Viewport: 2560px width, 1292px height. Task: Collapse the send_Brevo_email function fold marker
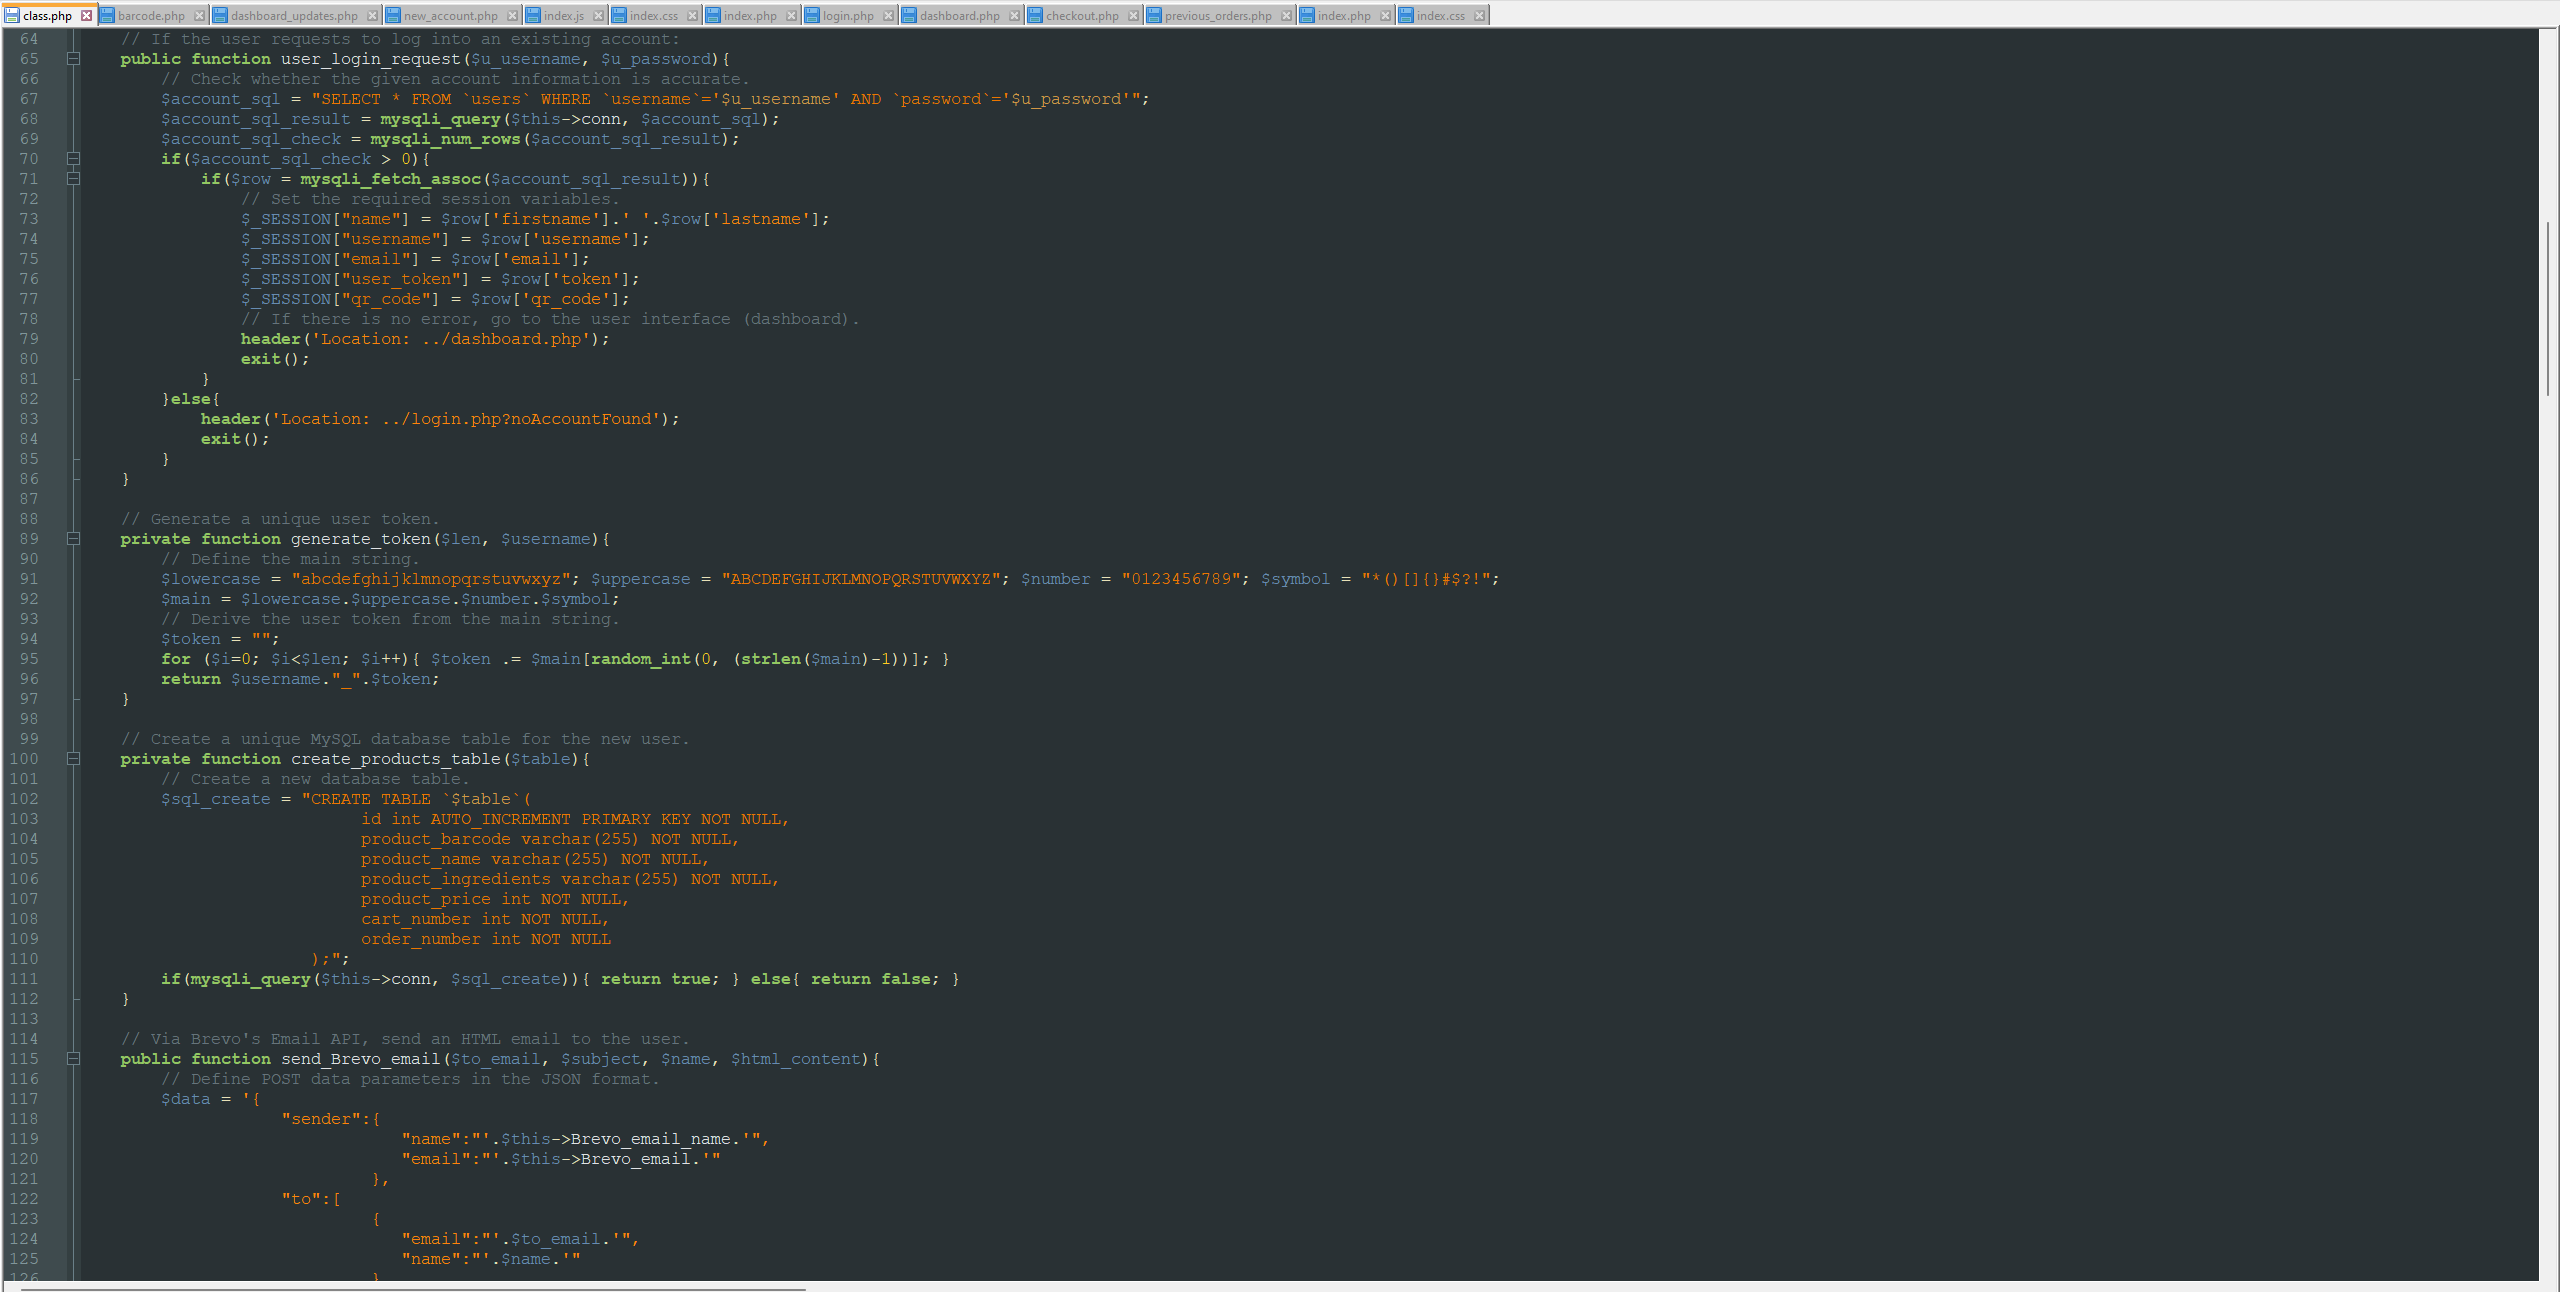pyautogui.click(x=72, y=1058)
